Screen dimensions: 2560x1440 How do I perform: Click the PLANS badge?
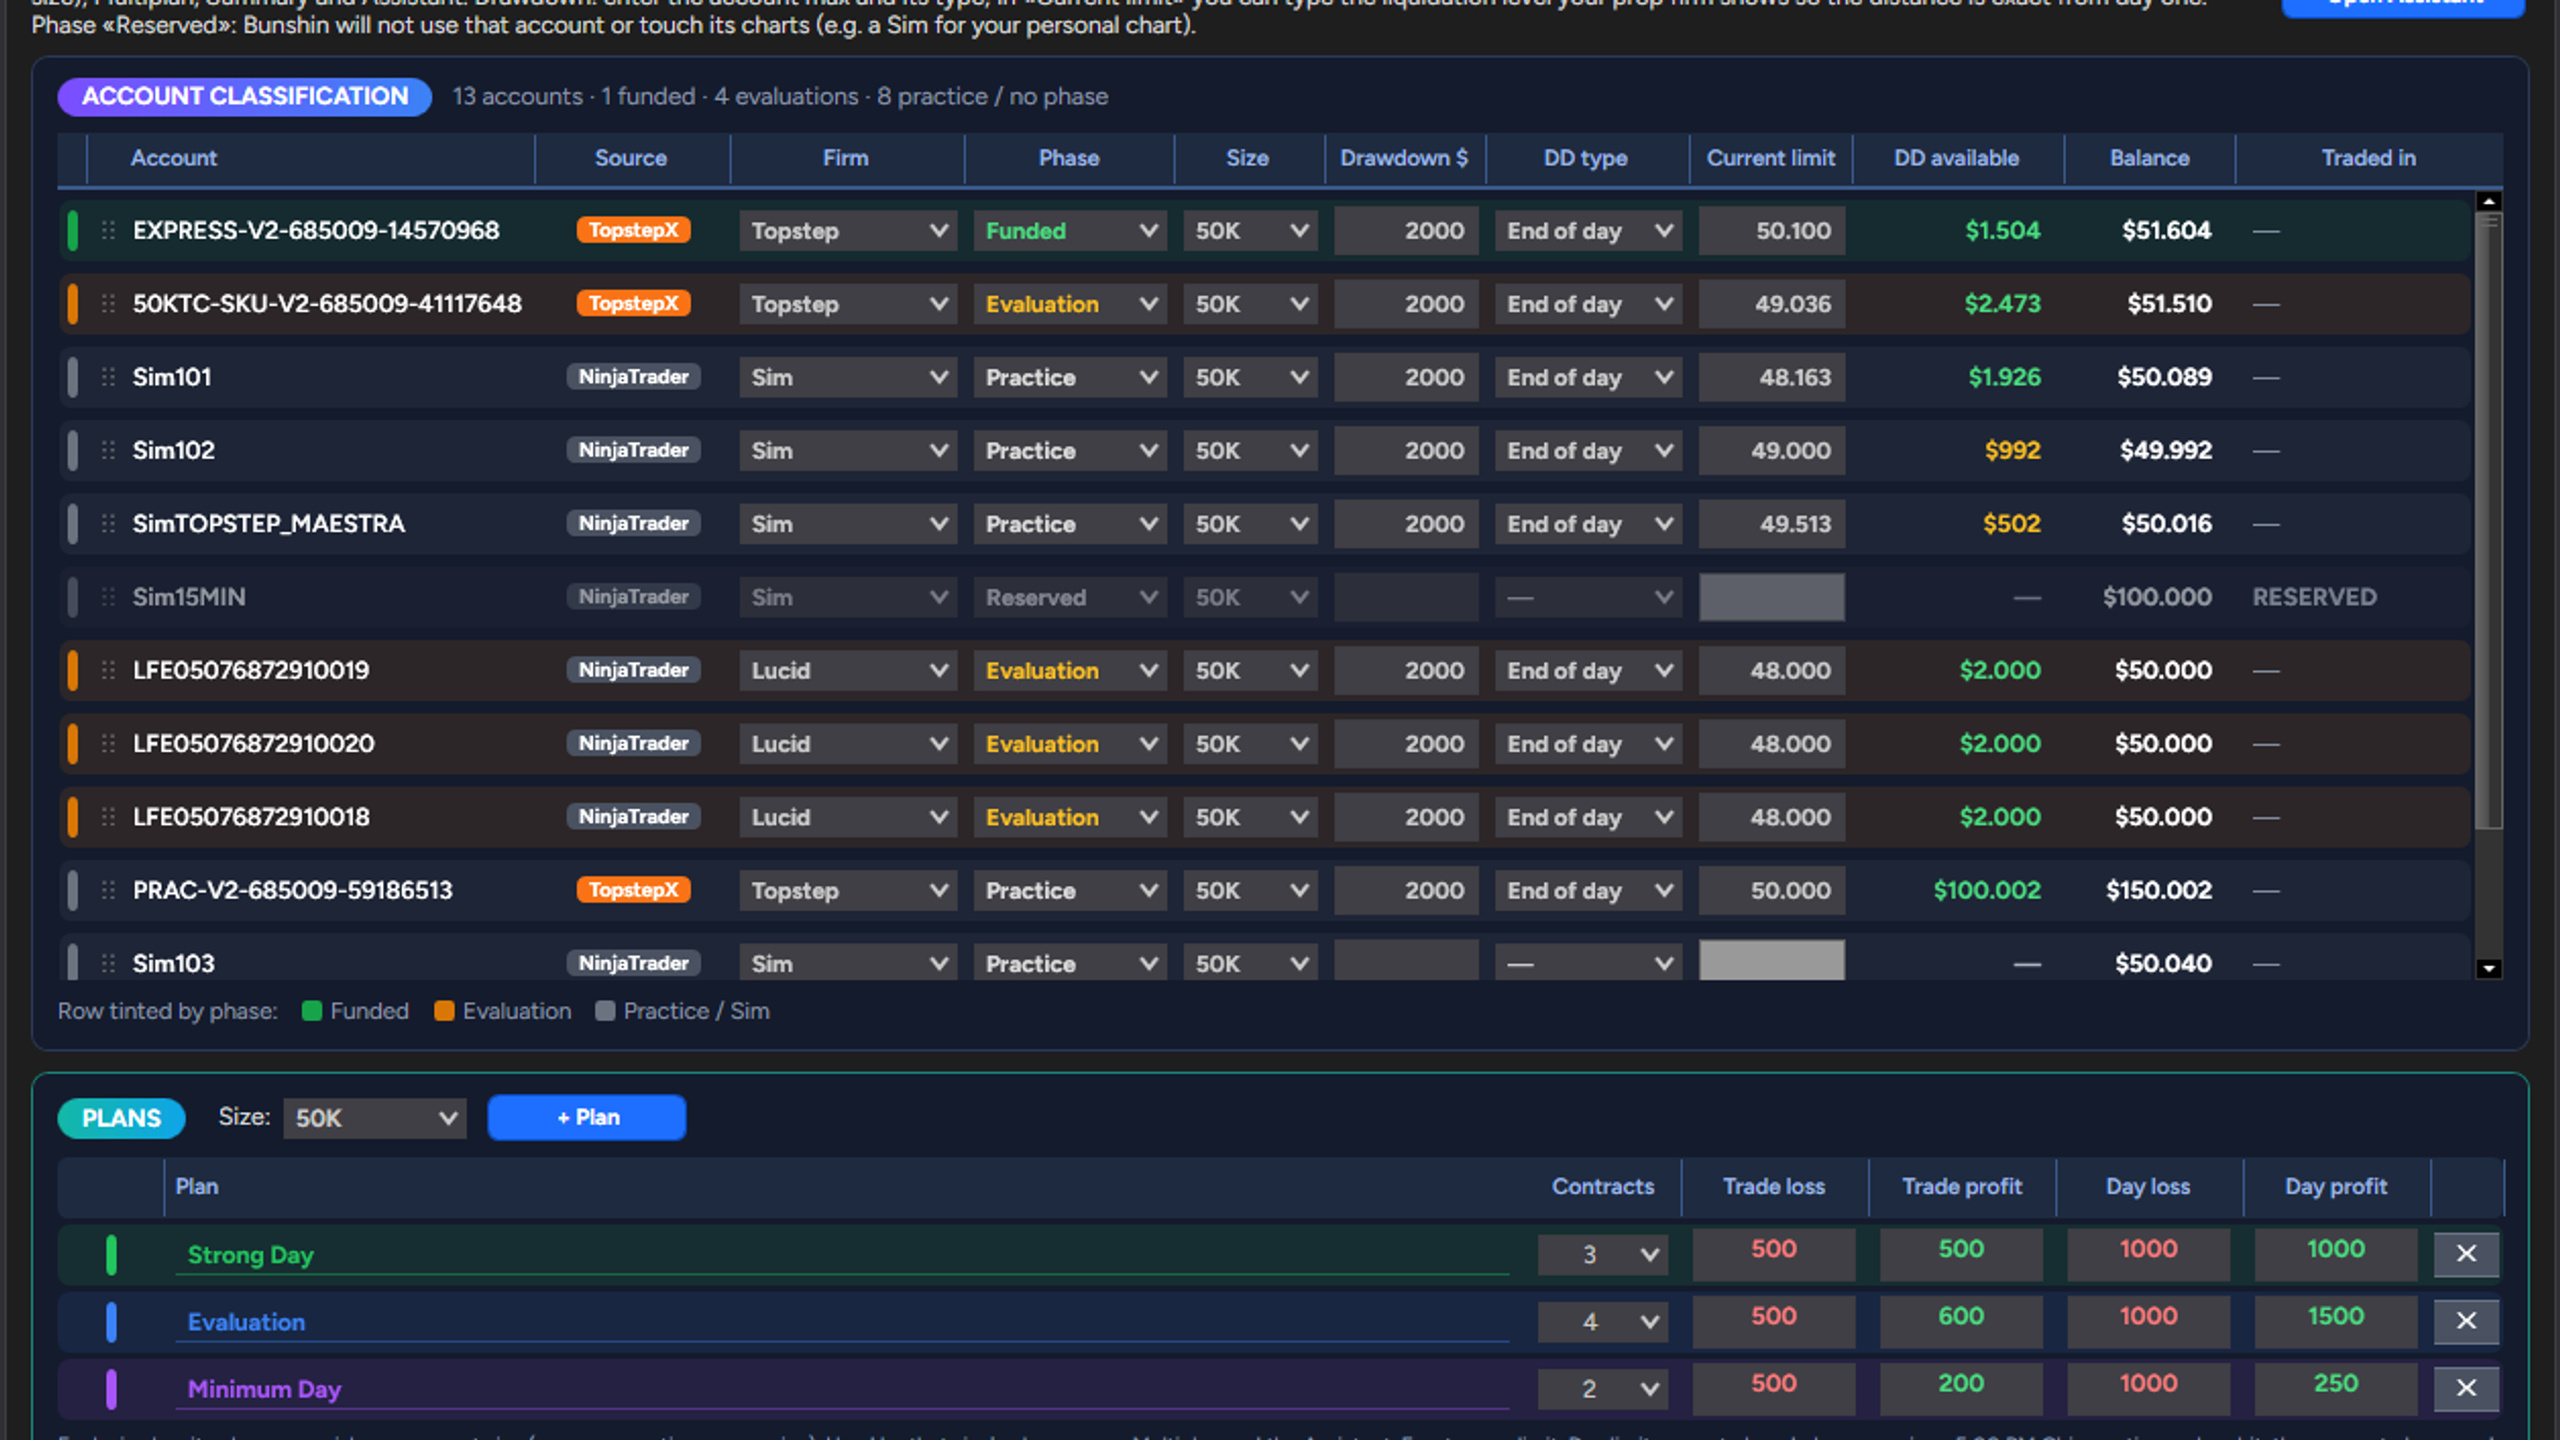click(121, 1118)
